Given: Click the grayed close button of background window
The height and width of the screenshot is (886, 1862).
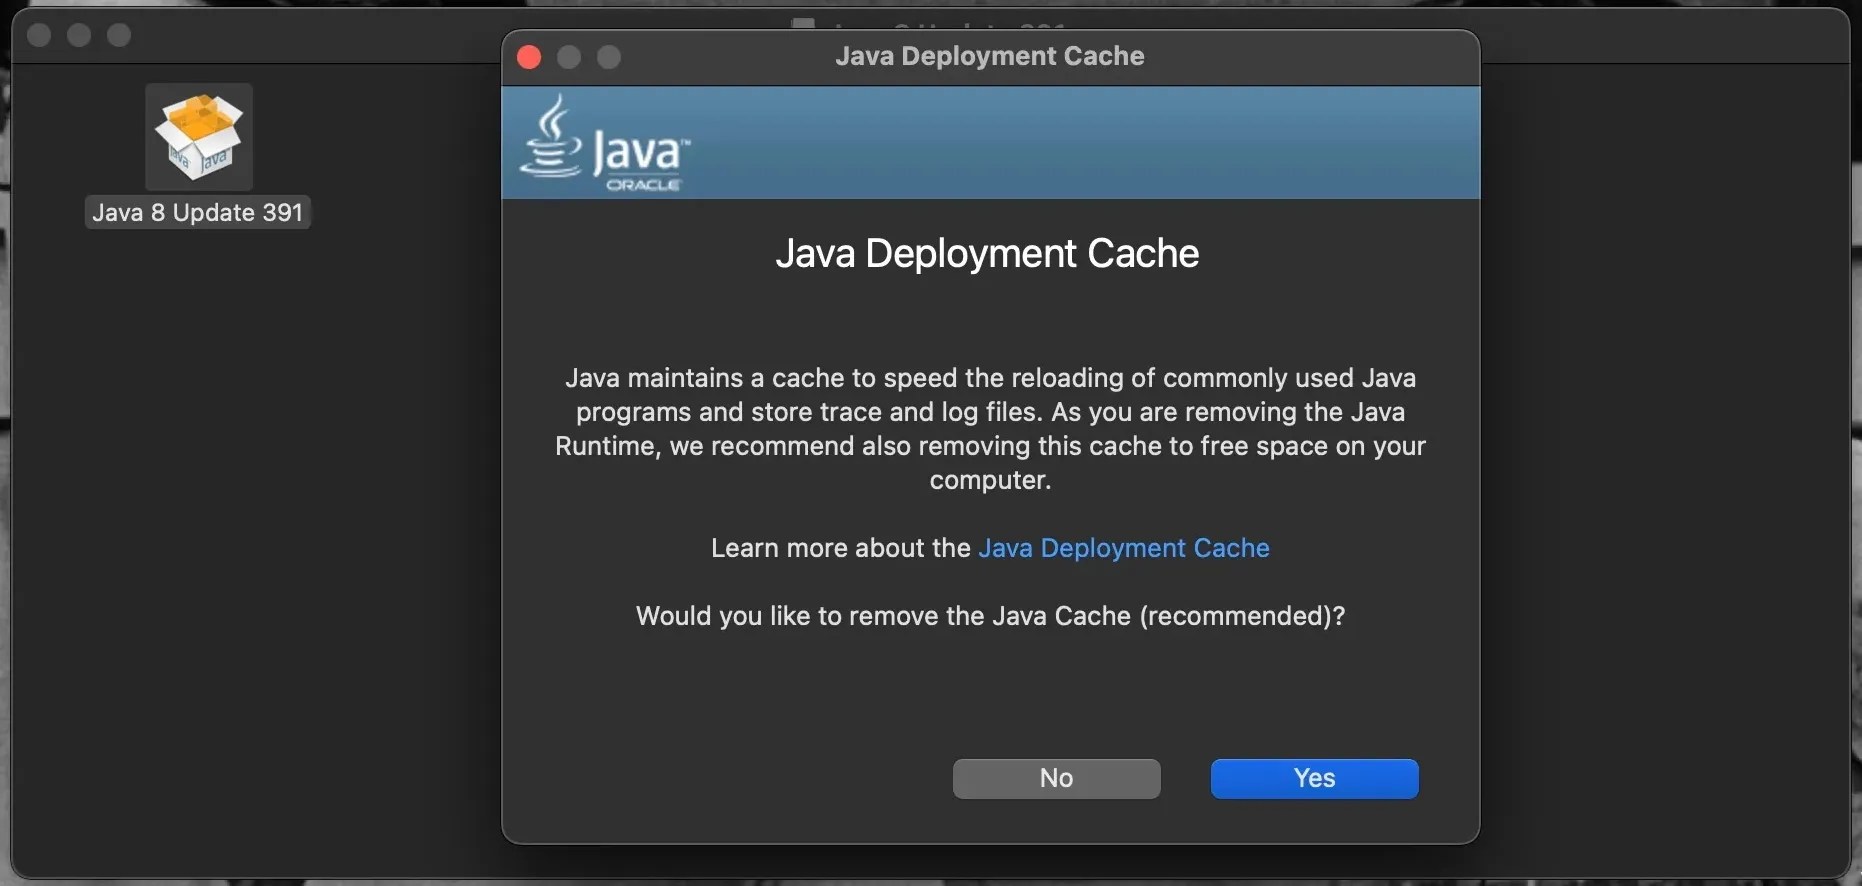Looking at the screenshot, I should 39,35.
